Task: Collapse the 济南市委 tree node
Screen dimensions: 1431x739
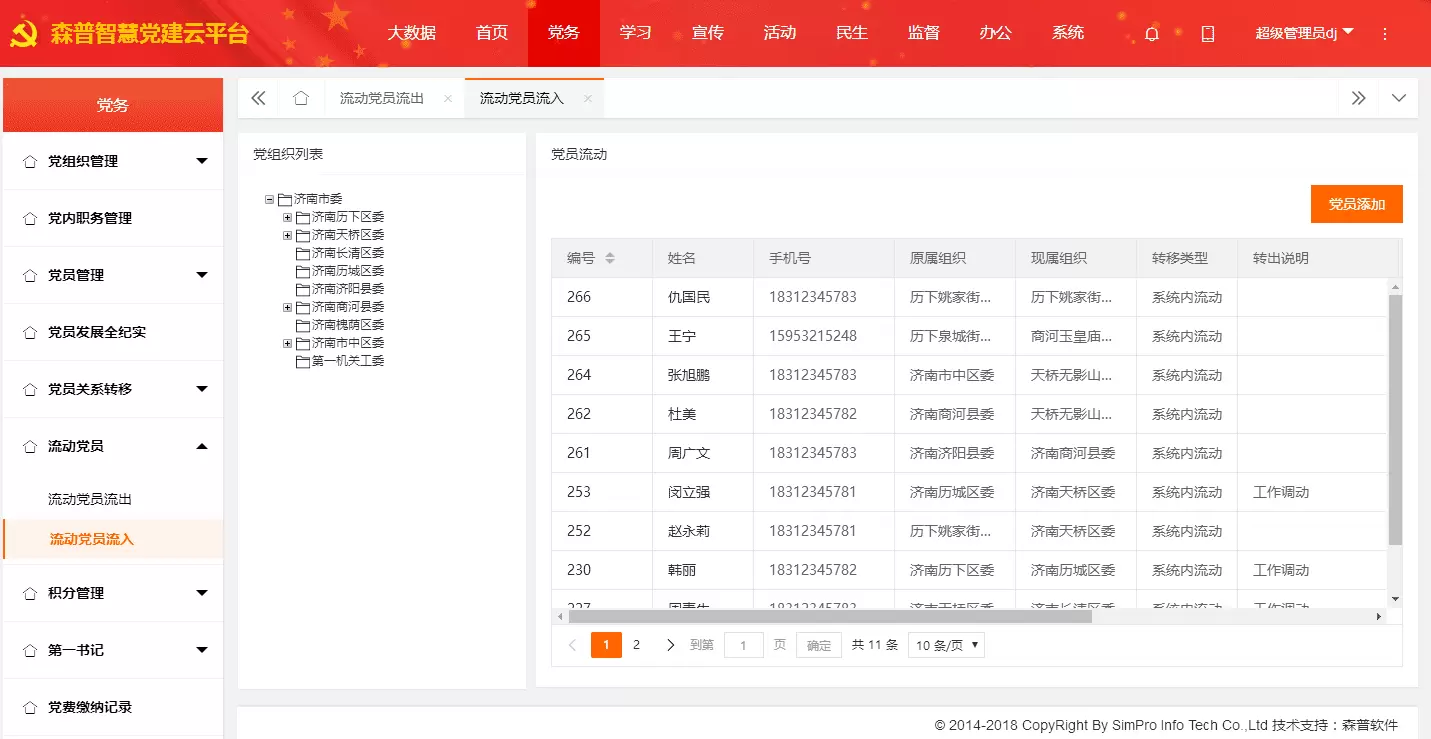Action: [x=269, y=199]
